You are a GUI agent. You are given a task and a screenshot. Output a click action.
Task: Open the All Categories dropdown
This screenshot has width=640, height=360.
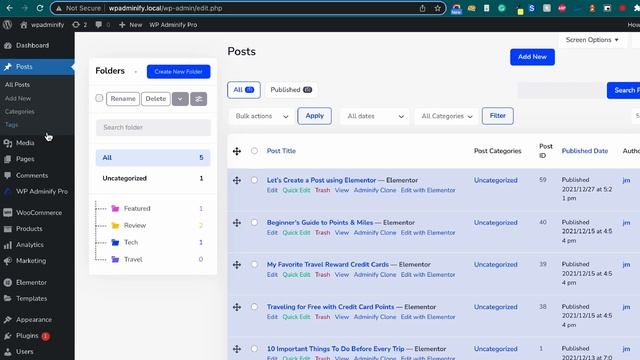[446, 116]
